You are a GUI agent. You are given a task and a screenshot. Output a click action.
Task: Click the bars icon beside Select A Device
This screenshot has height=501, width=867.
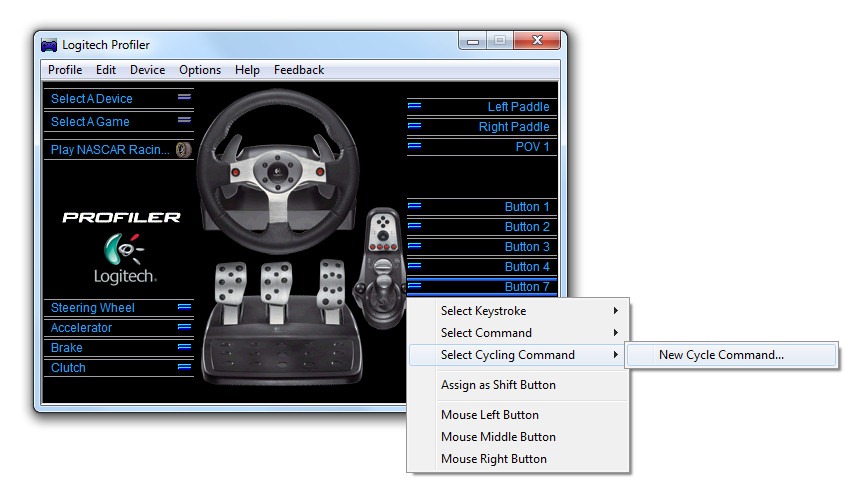(x=184, y=97)
